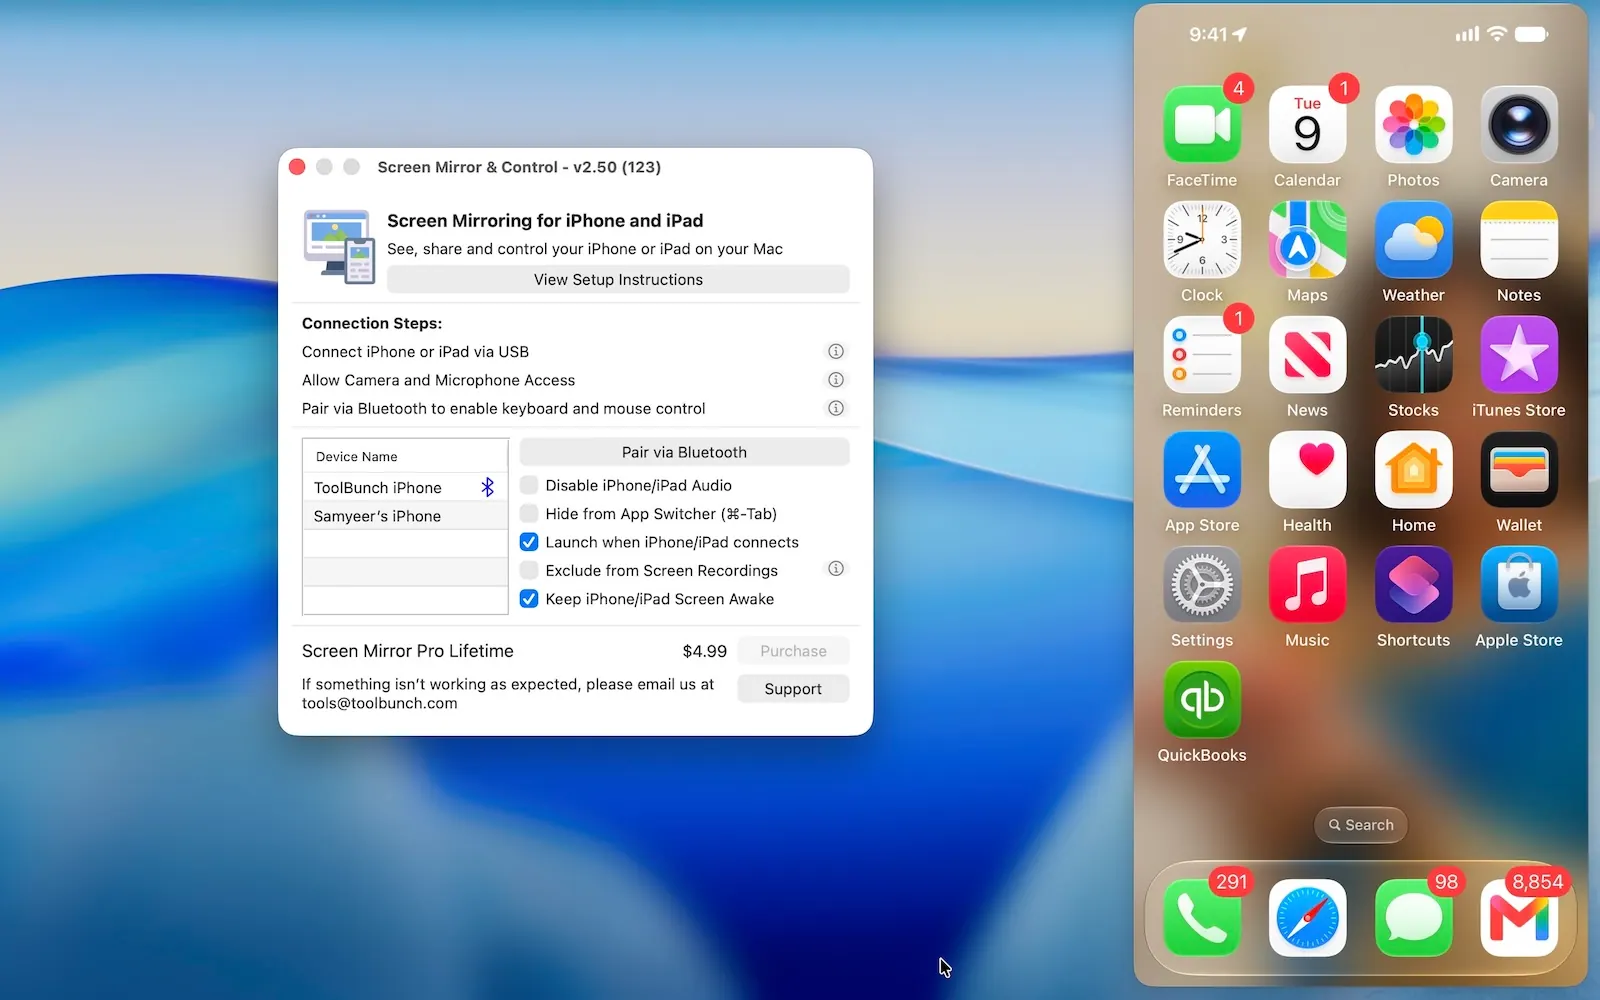Click the Device Name column header
The width and height of the screenshot is (1600, 1000).
click(x=405, y=456)
